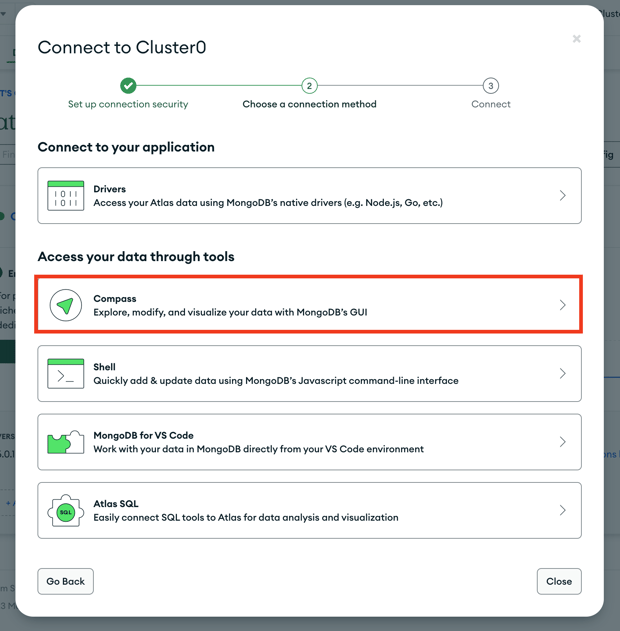Click the Go Back button
This screenshot has width=620, height=631.
coord(66,582)
